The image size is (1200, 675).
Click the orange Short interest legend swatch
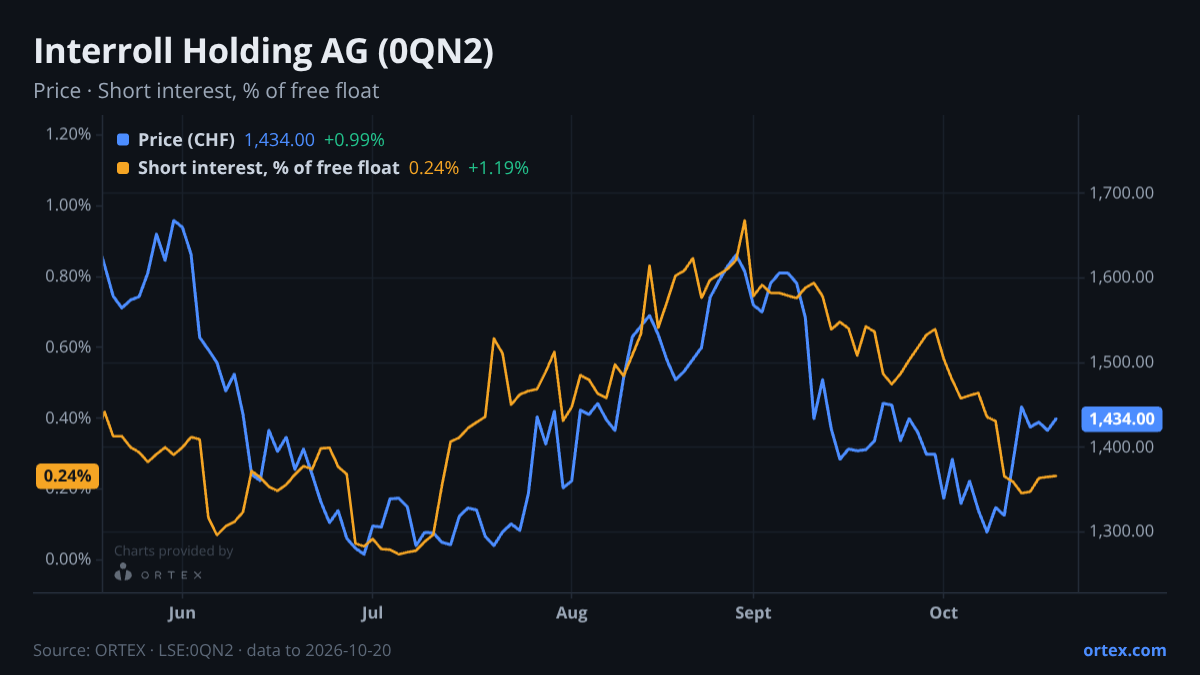123,168
